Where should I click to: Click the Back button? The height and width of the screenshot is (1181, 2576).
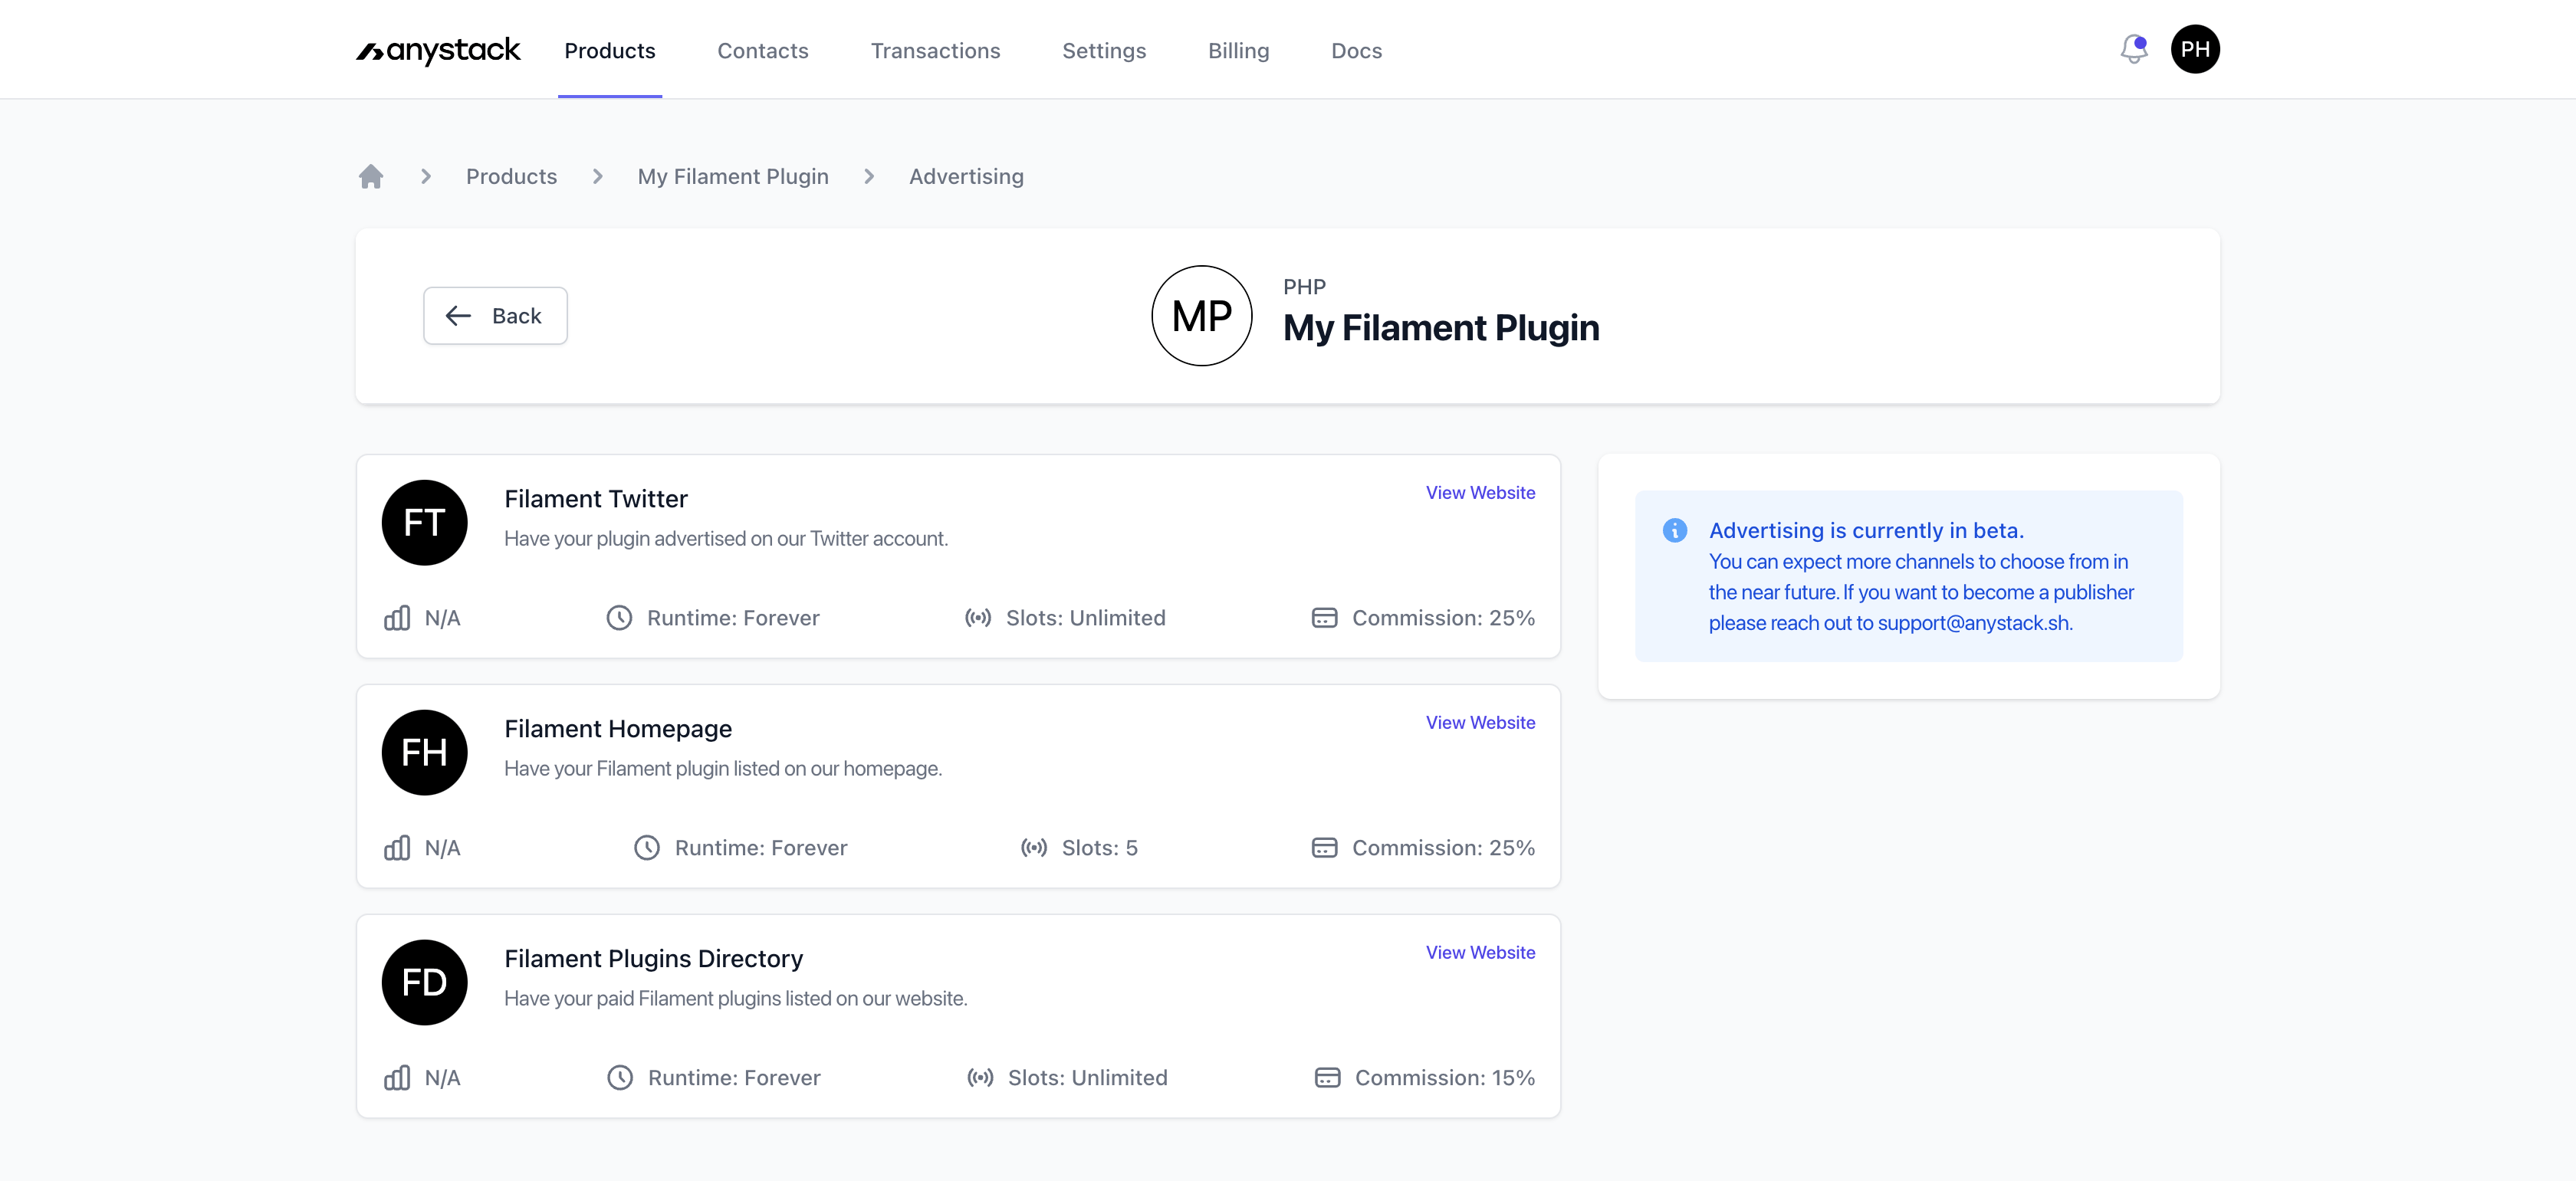click(x=495, y=316)
